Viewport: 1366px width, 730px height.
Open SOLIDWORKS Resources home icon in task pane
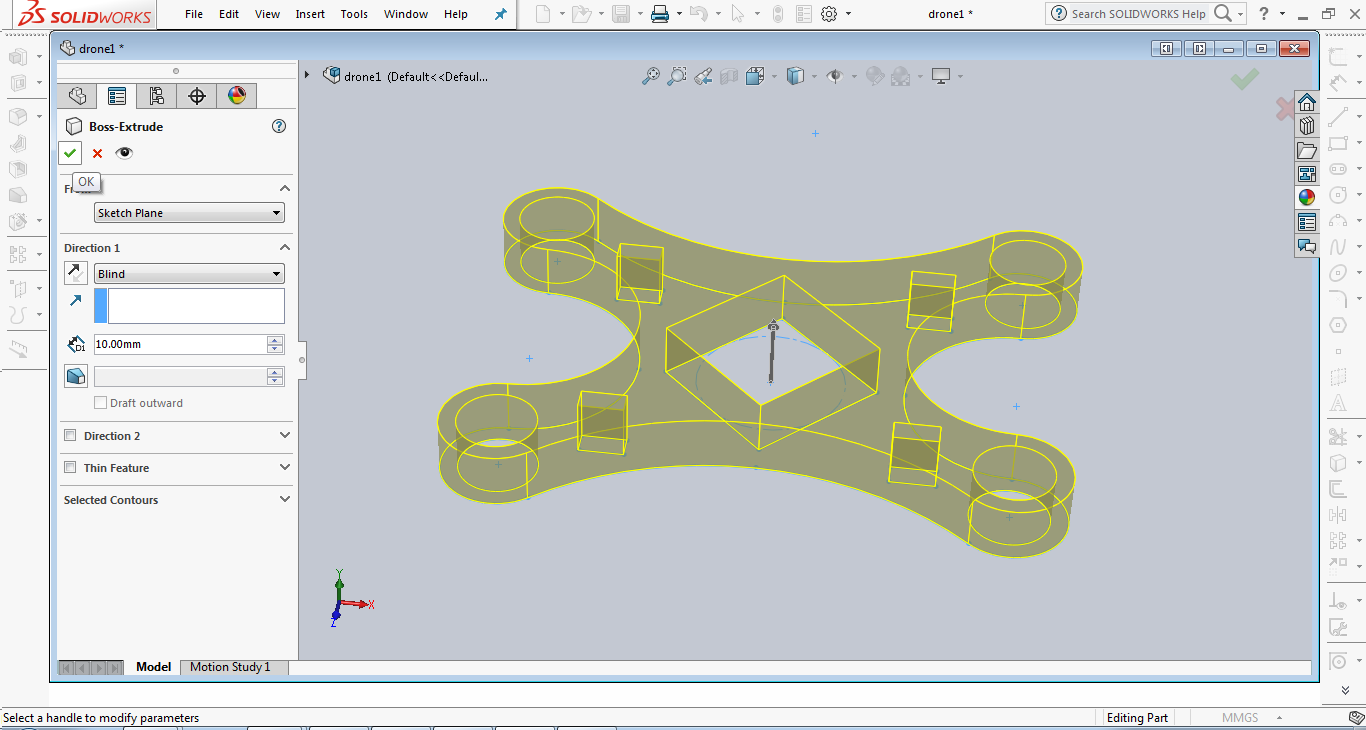click(x=1307, y=102)
